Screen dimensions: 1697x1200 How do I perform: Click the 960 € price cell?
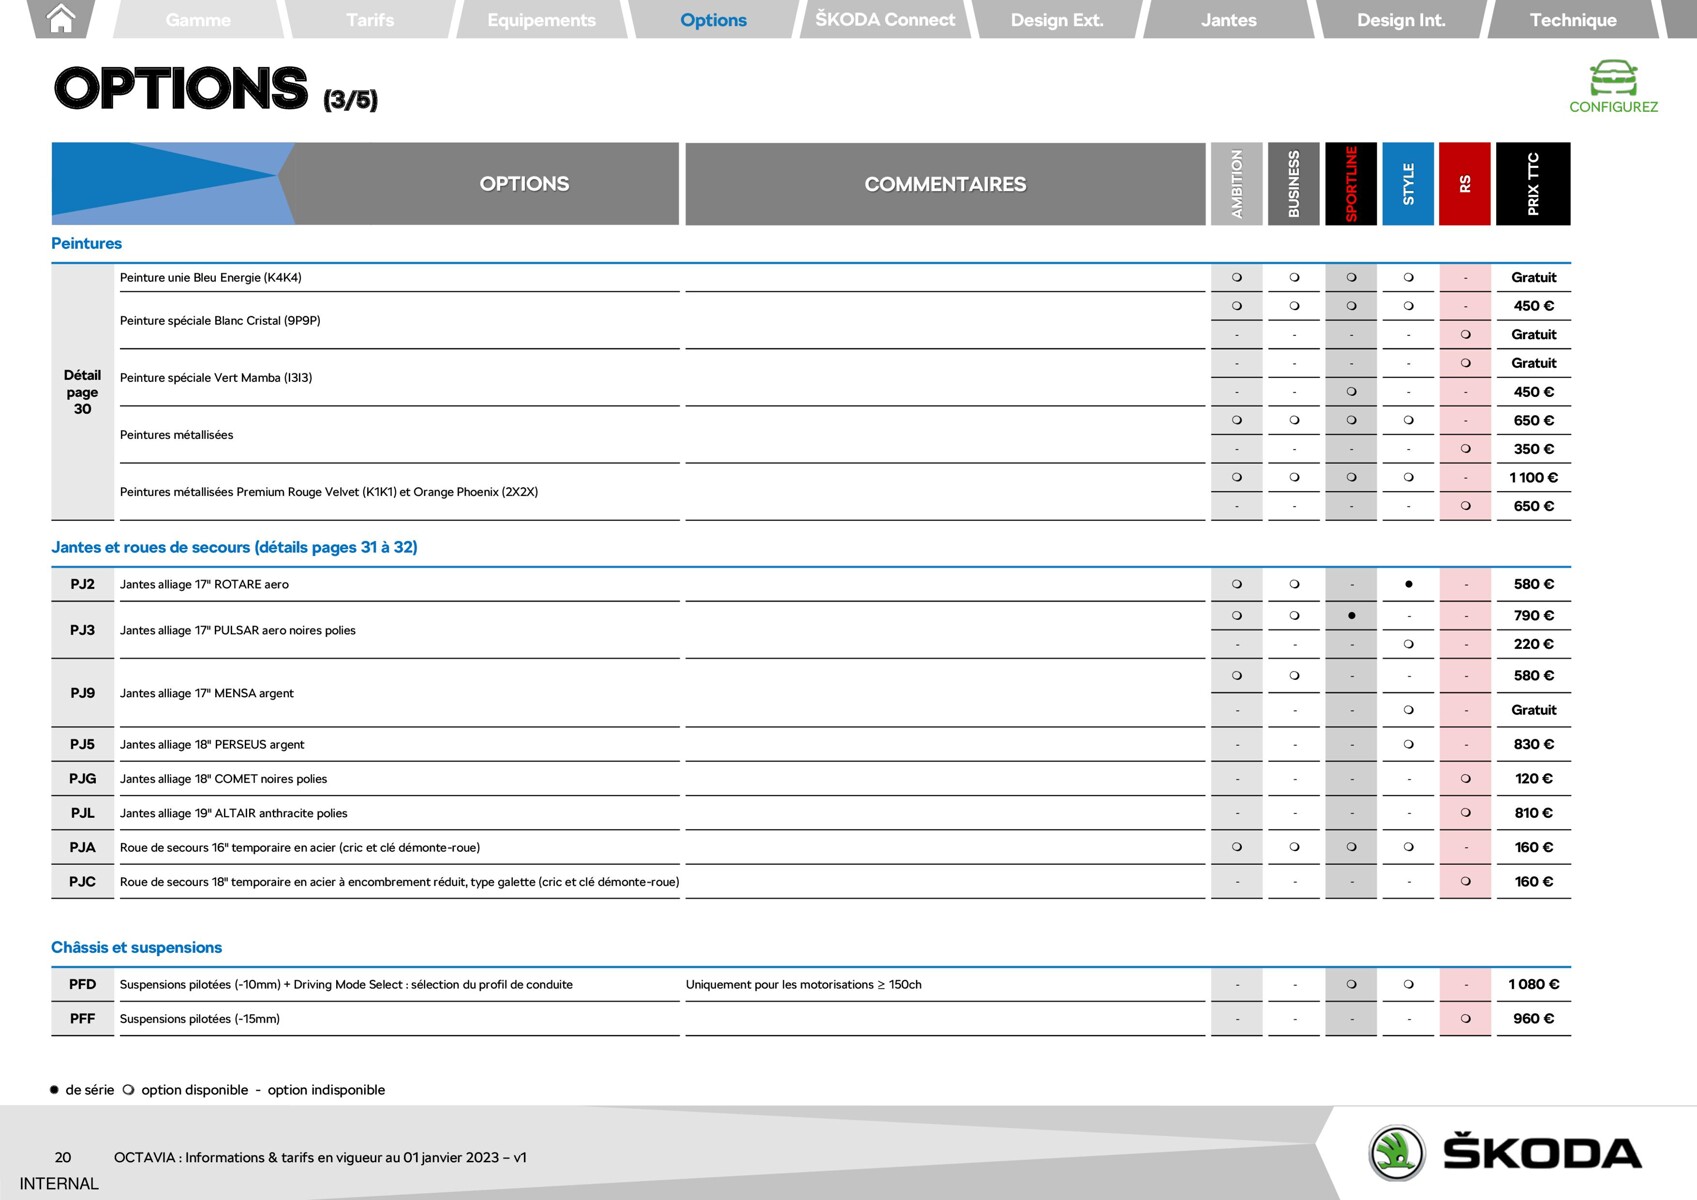1533,1019
